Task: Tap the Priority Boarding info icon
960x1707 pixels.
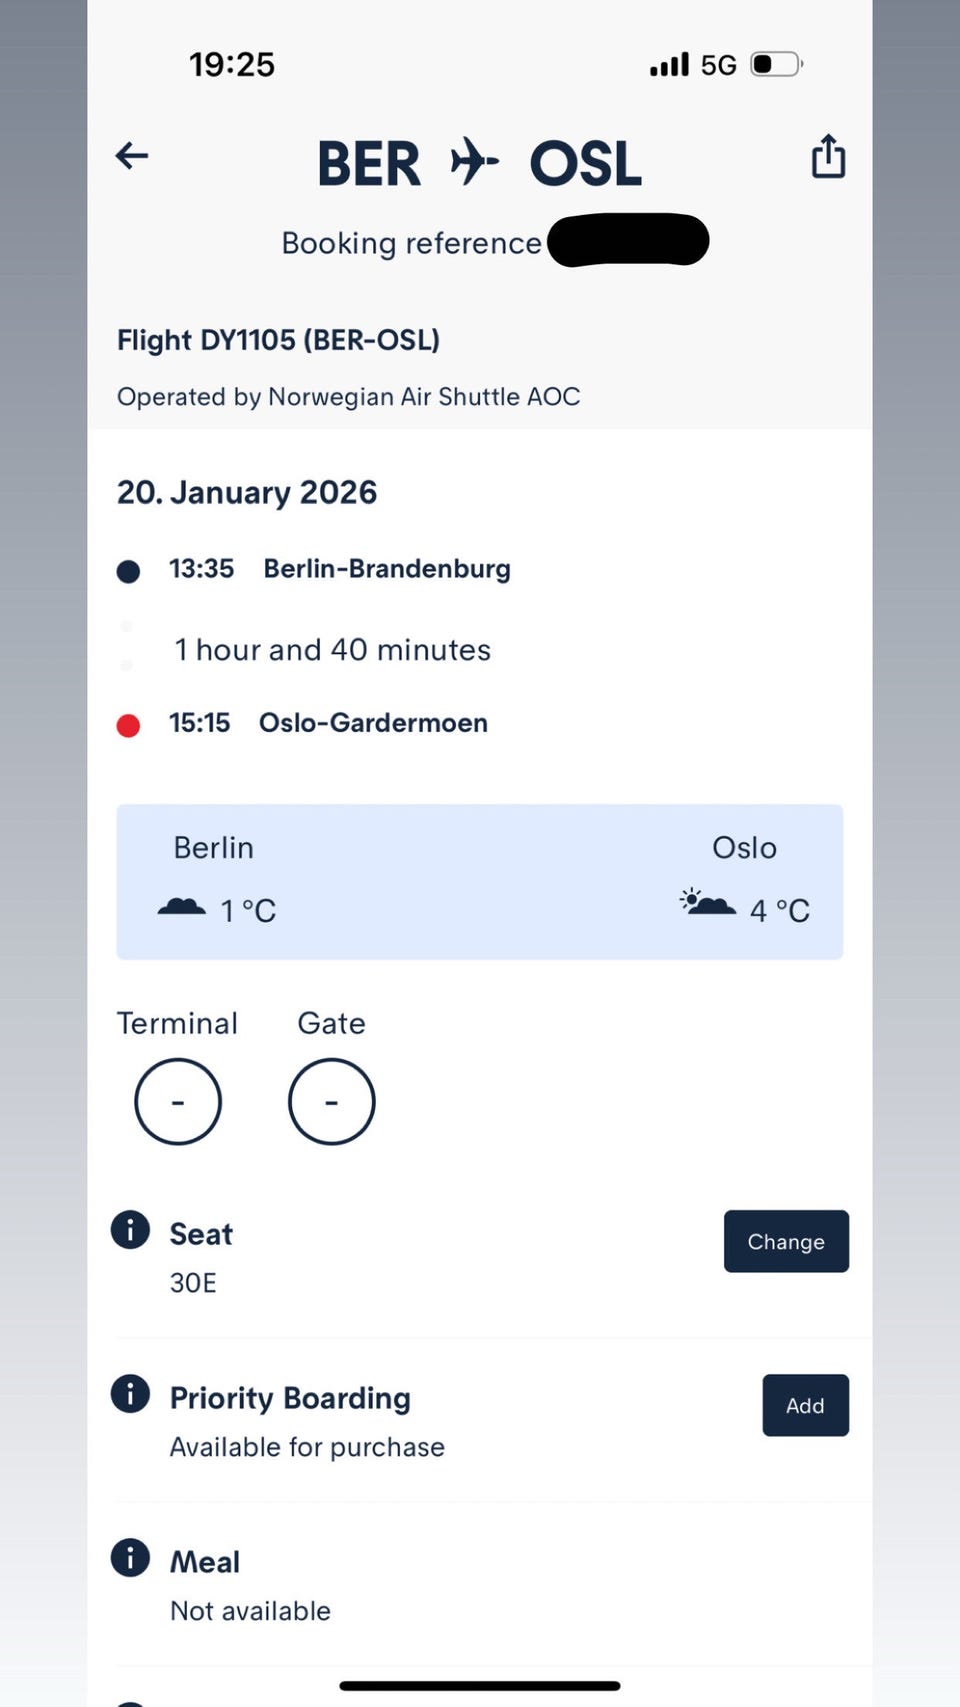Action: tap(130, 1393)
